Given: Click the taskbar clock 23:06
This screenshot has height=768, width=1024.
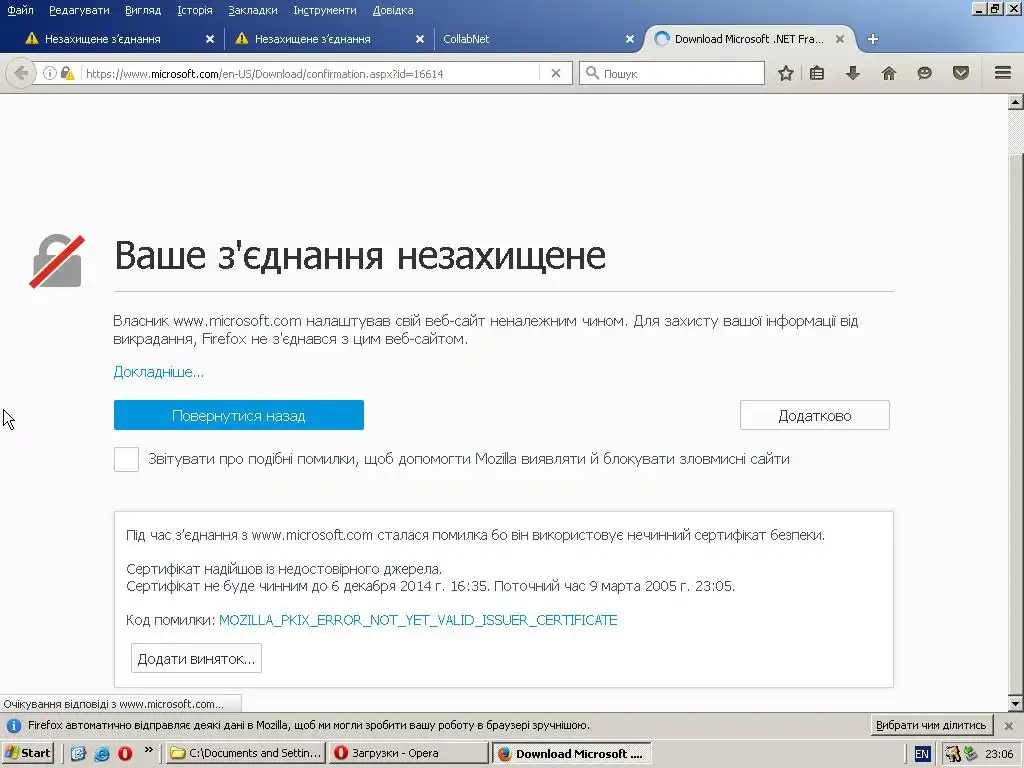Looking at the screenshot, I should tap(999, 754).
